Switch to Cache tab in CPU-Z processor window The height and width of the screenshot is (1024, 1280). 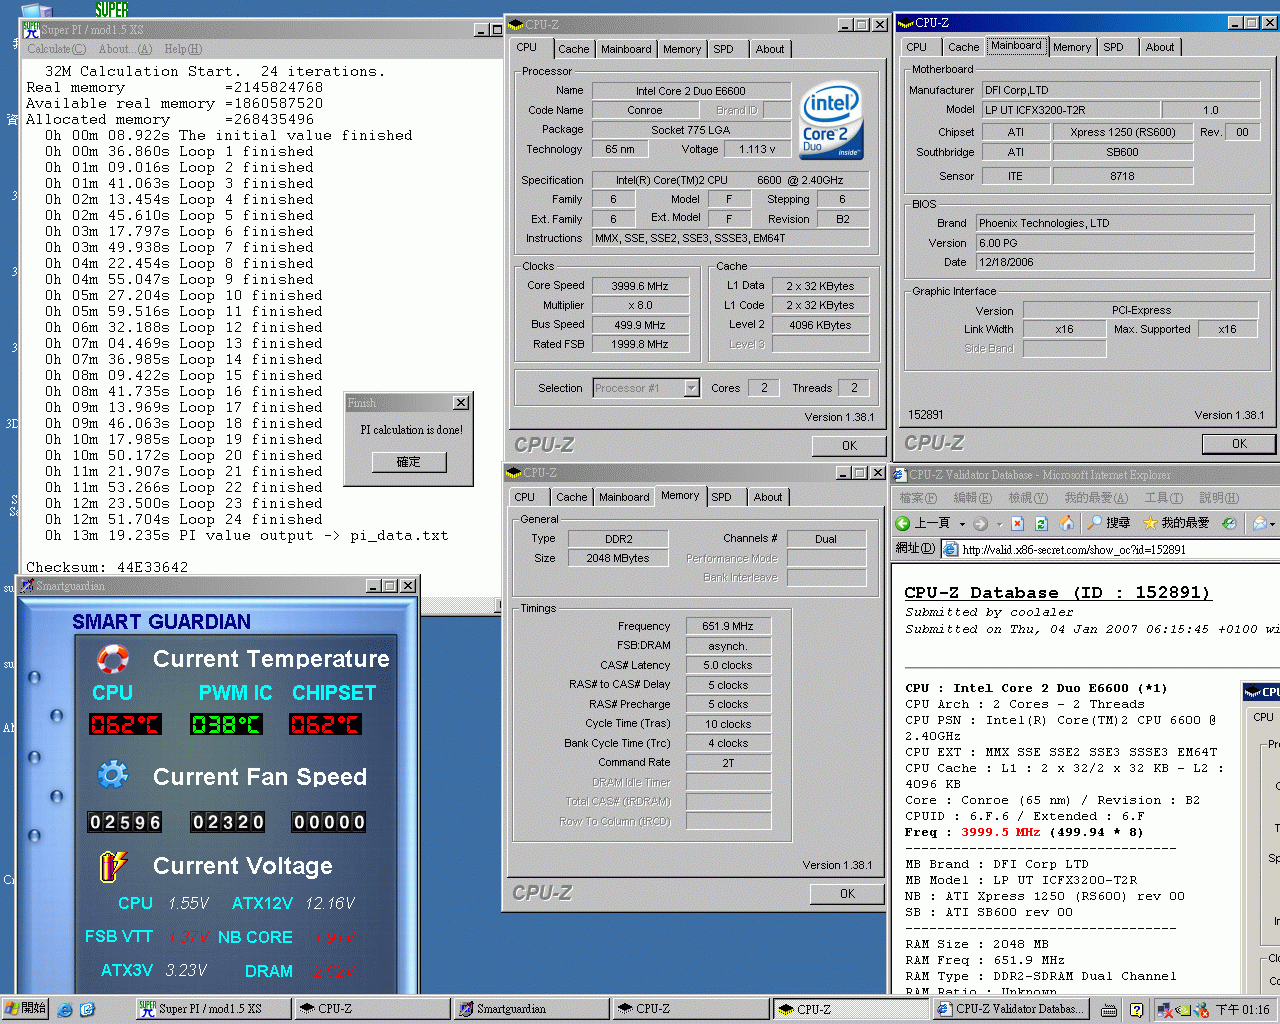tap(573, 49)
